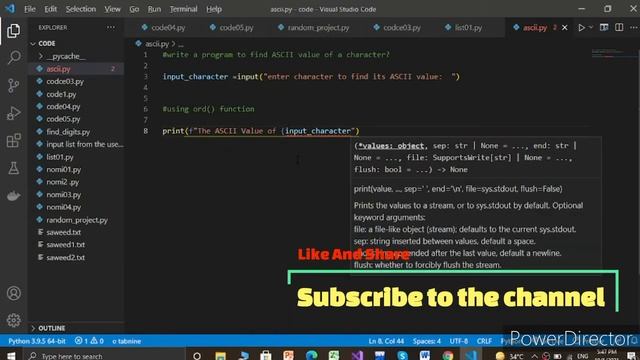Open the Explorer view in activity bar
The width and height of the screenshot is (640, 360).
coord(13,31)
